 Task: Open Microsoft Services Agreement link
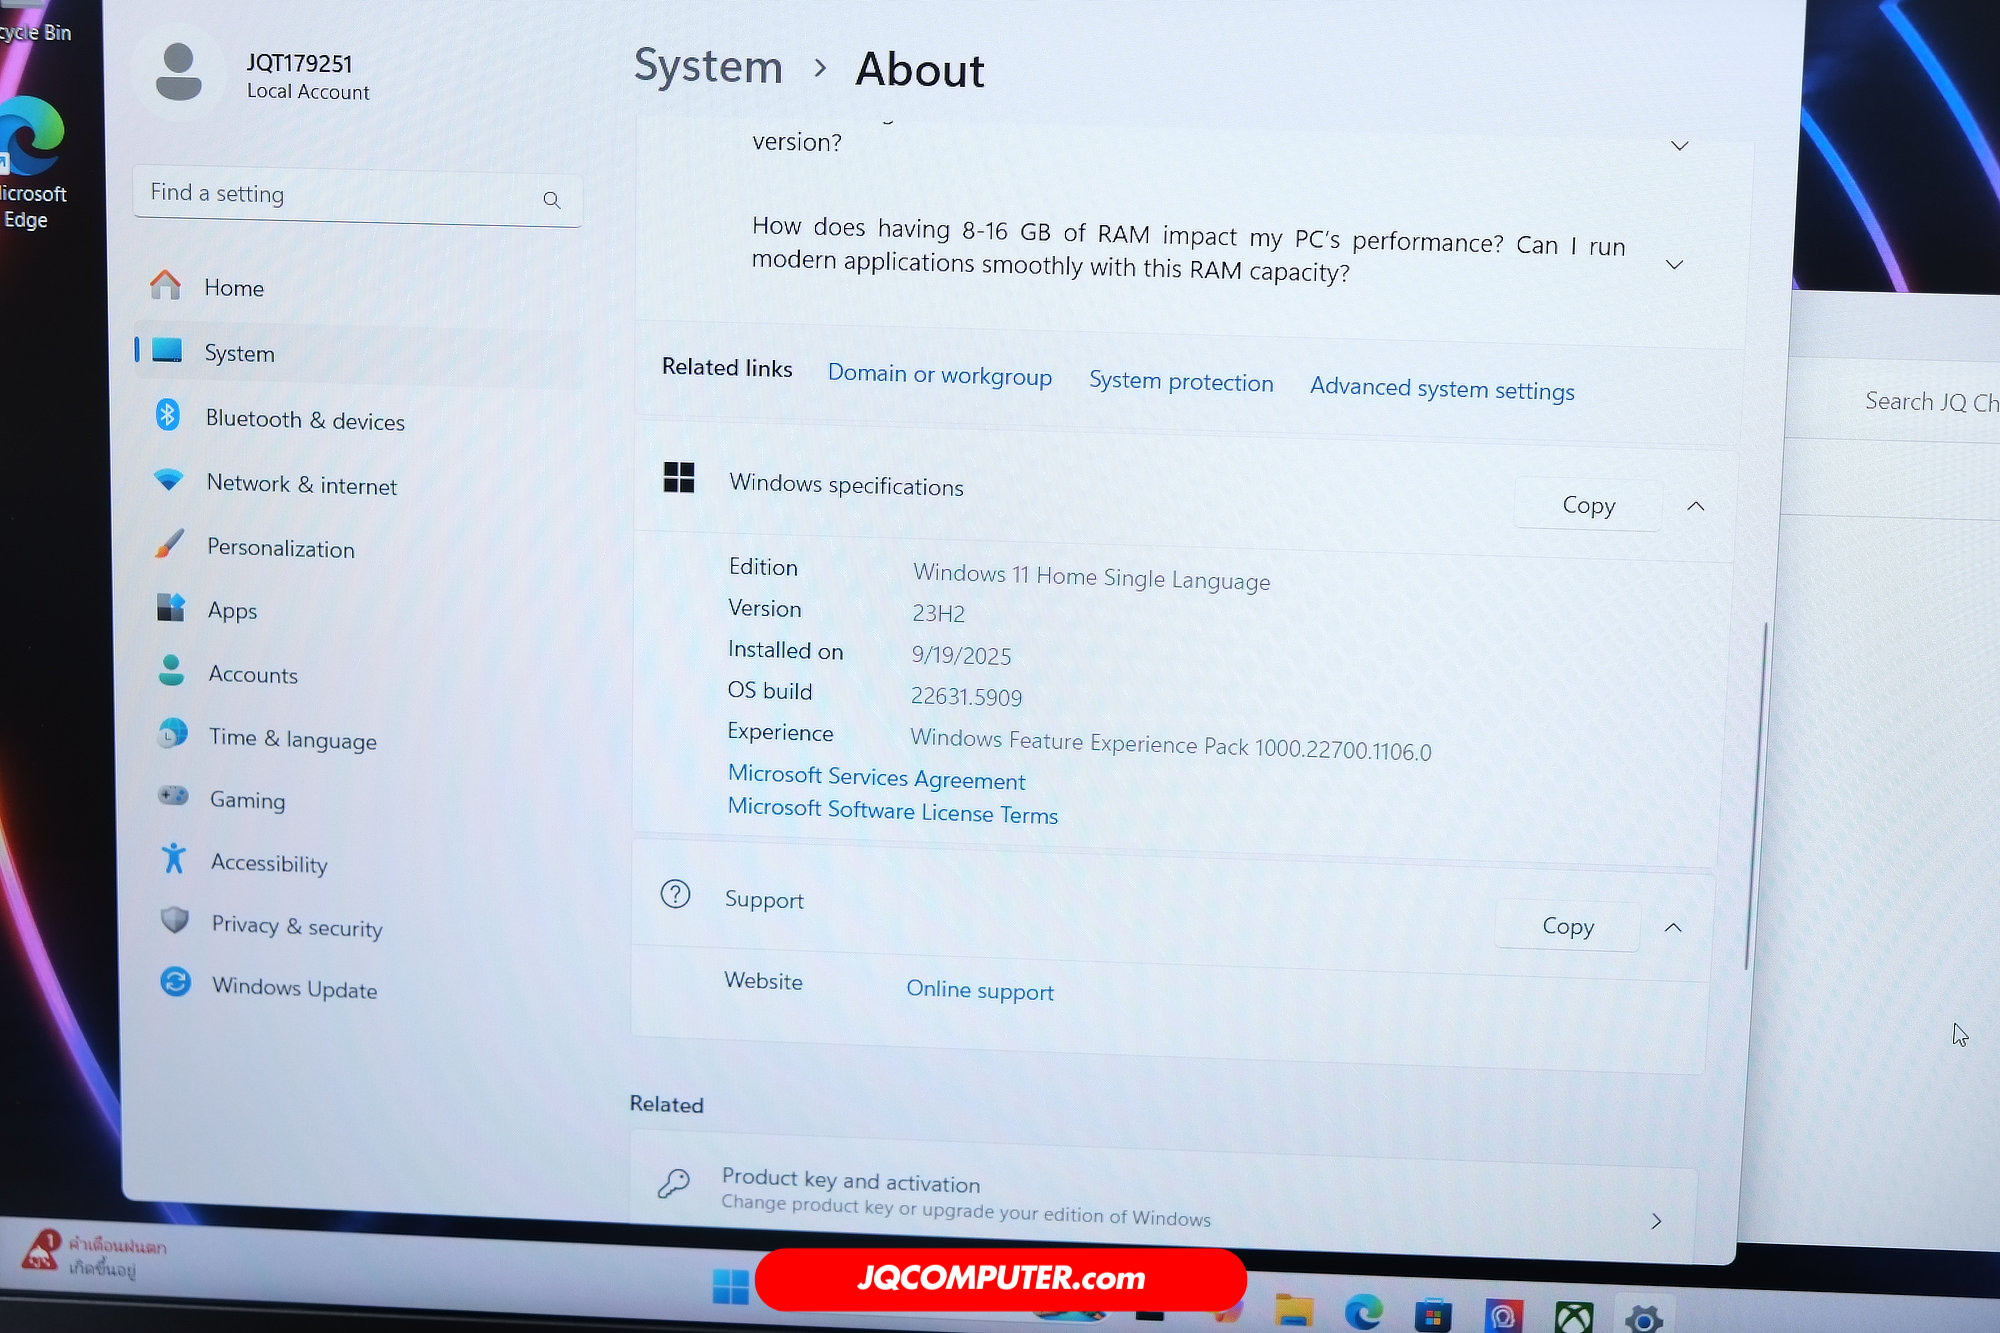[x=876, y=777]
